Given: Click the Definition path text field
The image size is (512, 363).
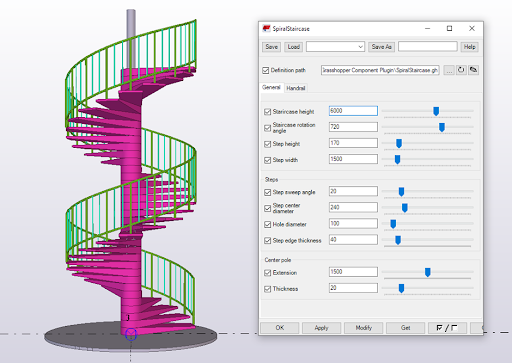Looking at the screenshot, I should (x=380, y=70).
